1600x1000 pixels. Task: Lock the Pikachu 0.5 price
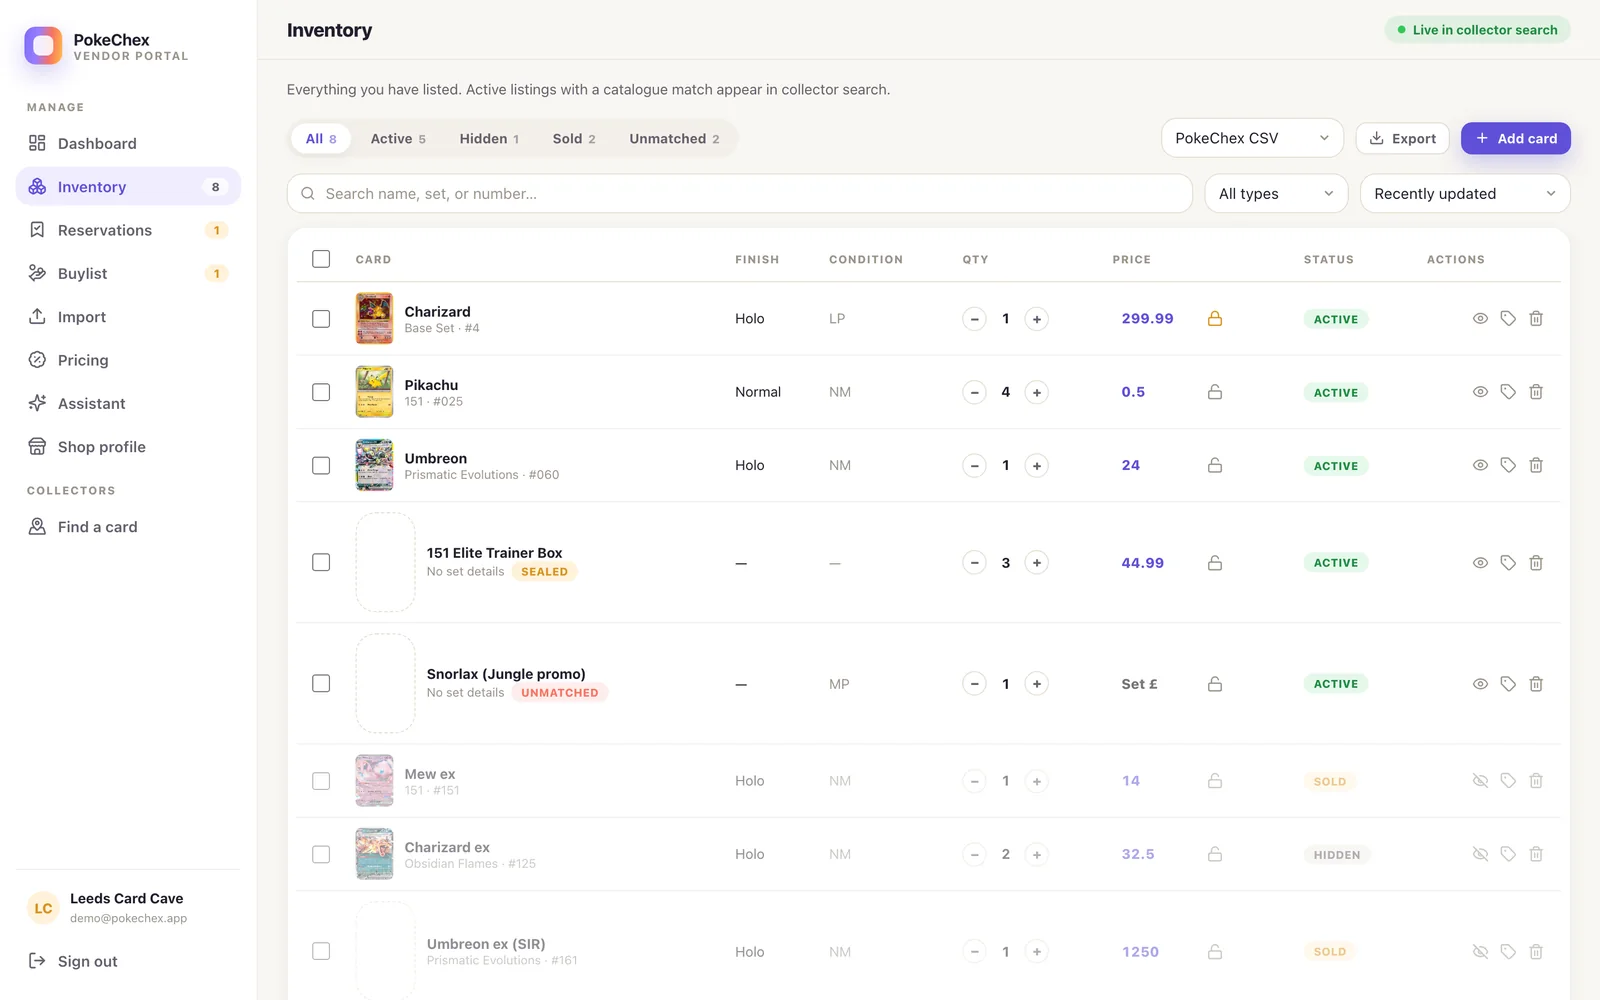point(1215,392)
